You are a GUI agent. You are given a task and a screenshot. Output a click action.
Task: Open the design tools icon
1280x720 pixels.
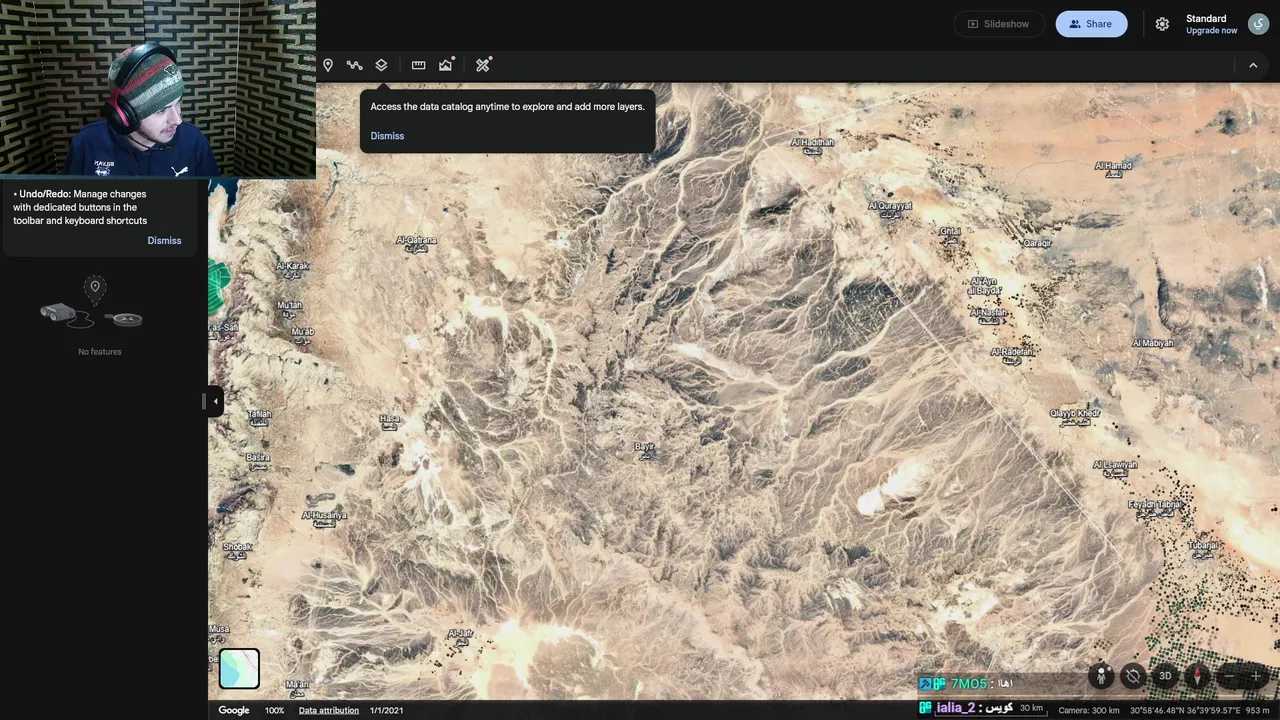pos(483,65)
